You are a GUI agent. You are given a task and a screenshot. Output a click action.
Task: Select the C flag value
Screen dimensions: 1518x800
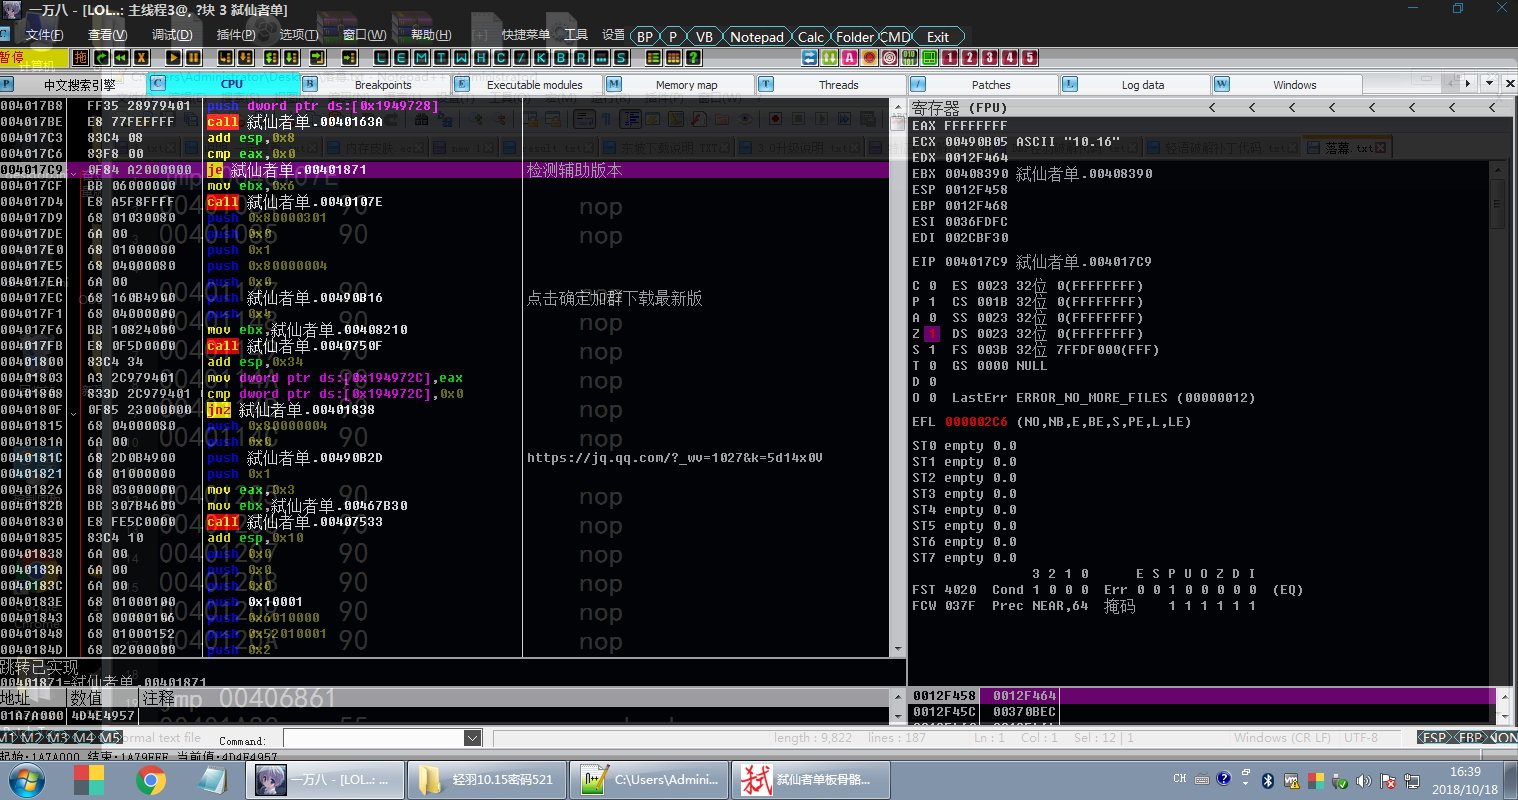932,286
